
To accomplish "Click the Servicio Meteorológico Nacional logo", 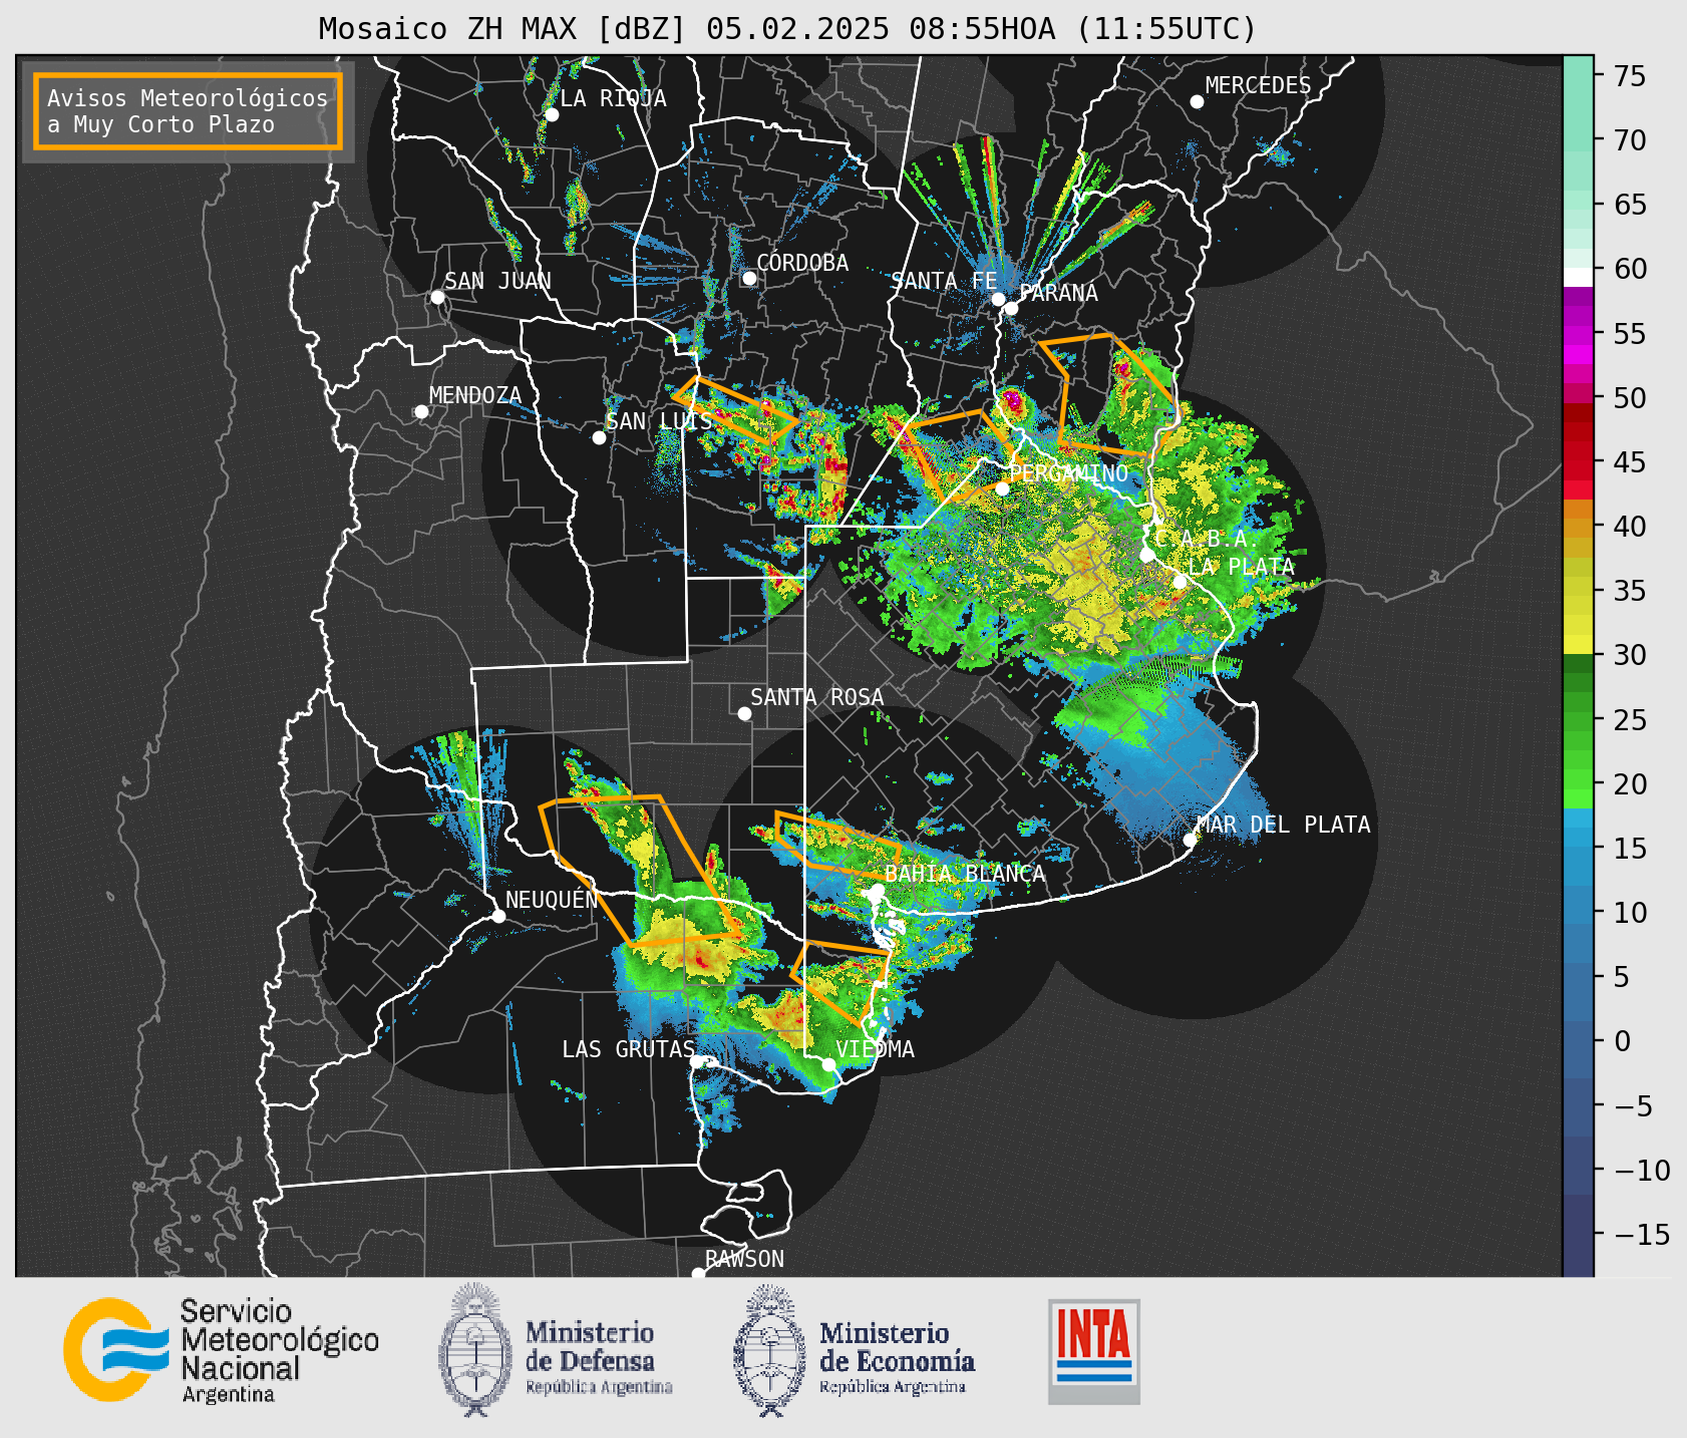I will 117,1349.
